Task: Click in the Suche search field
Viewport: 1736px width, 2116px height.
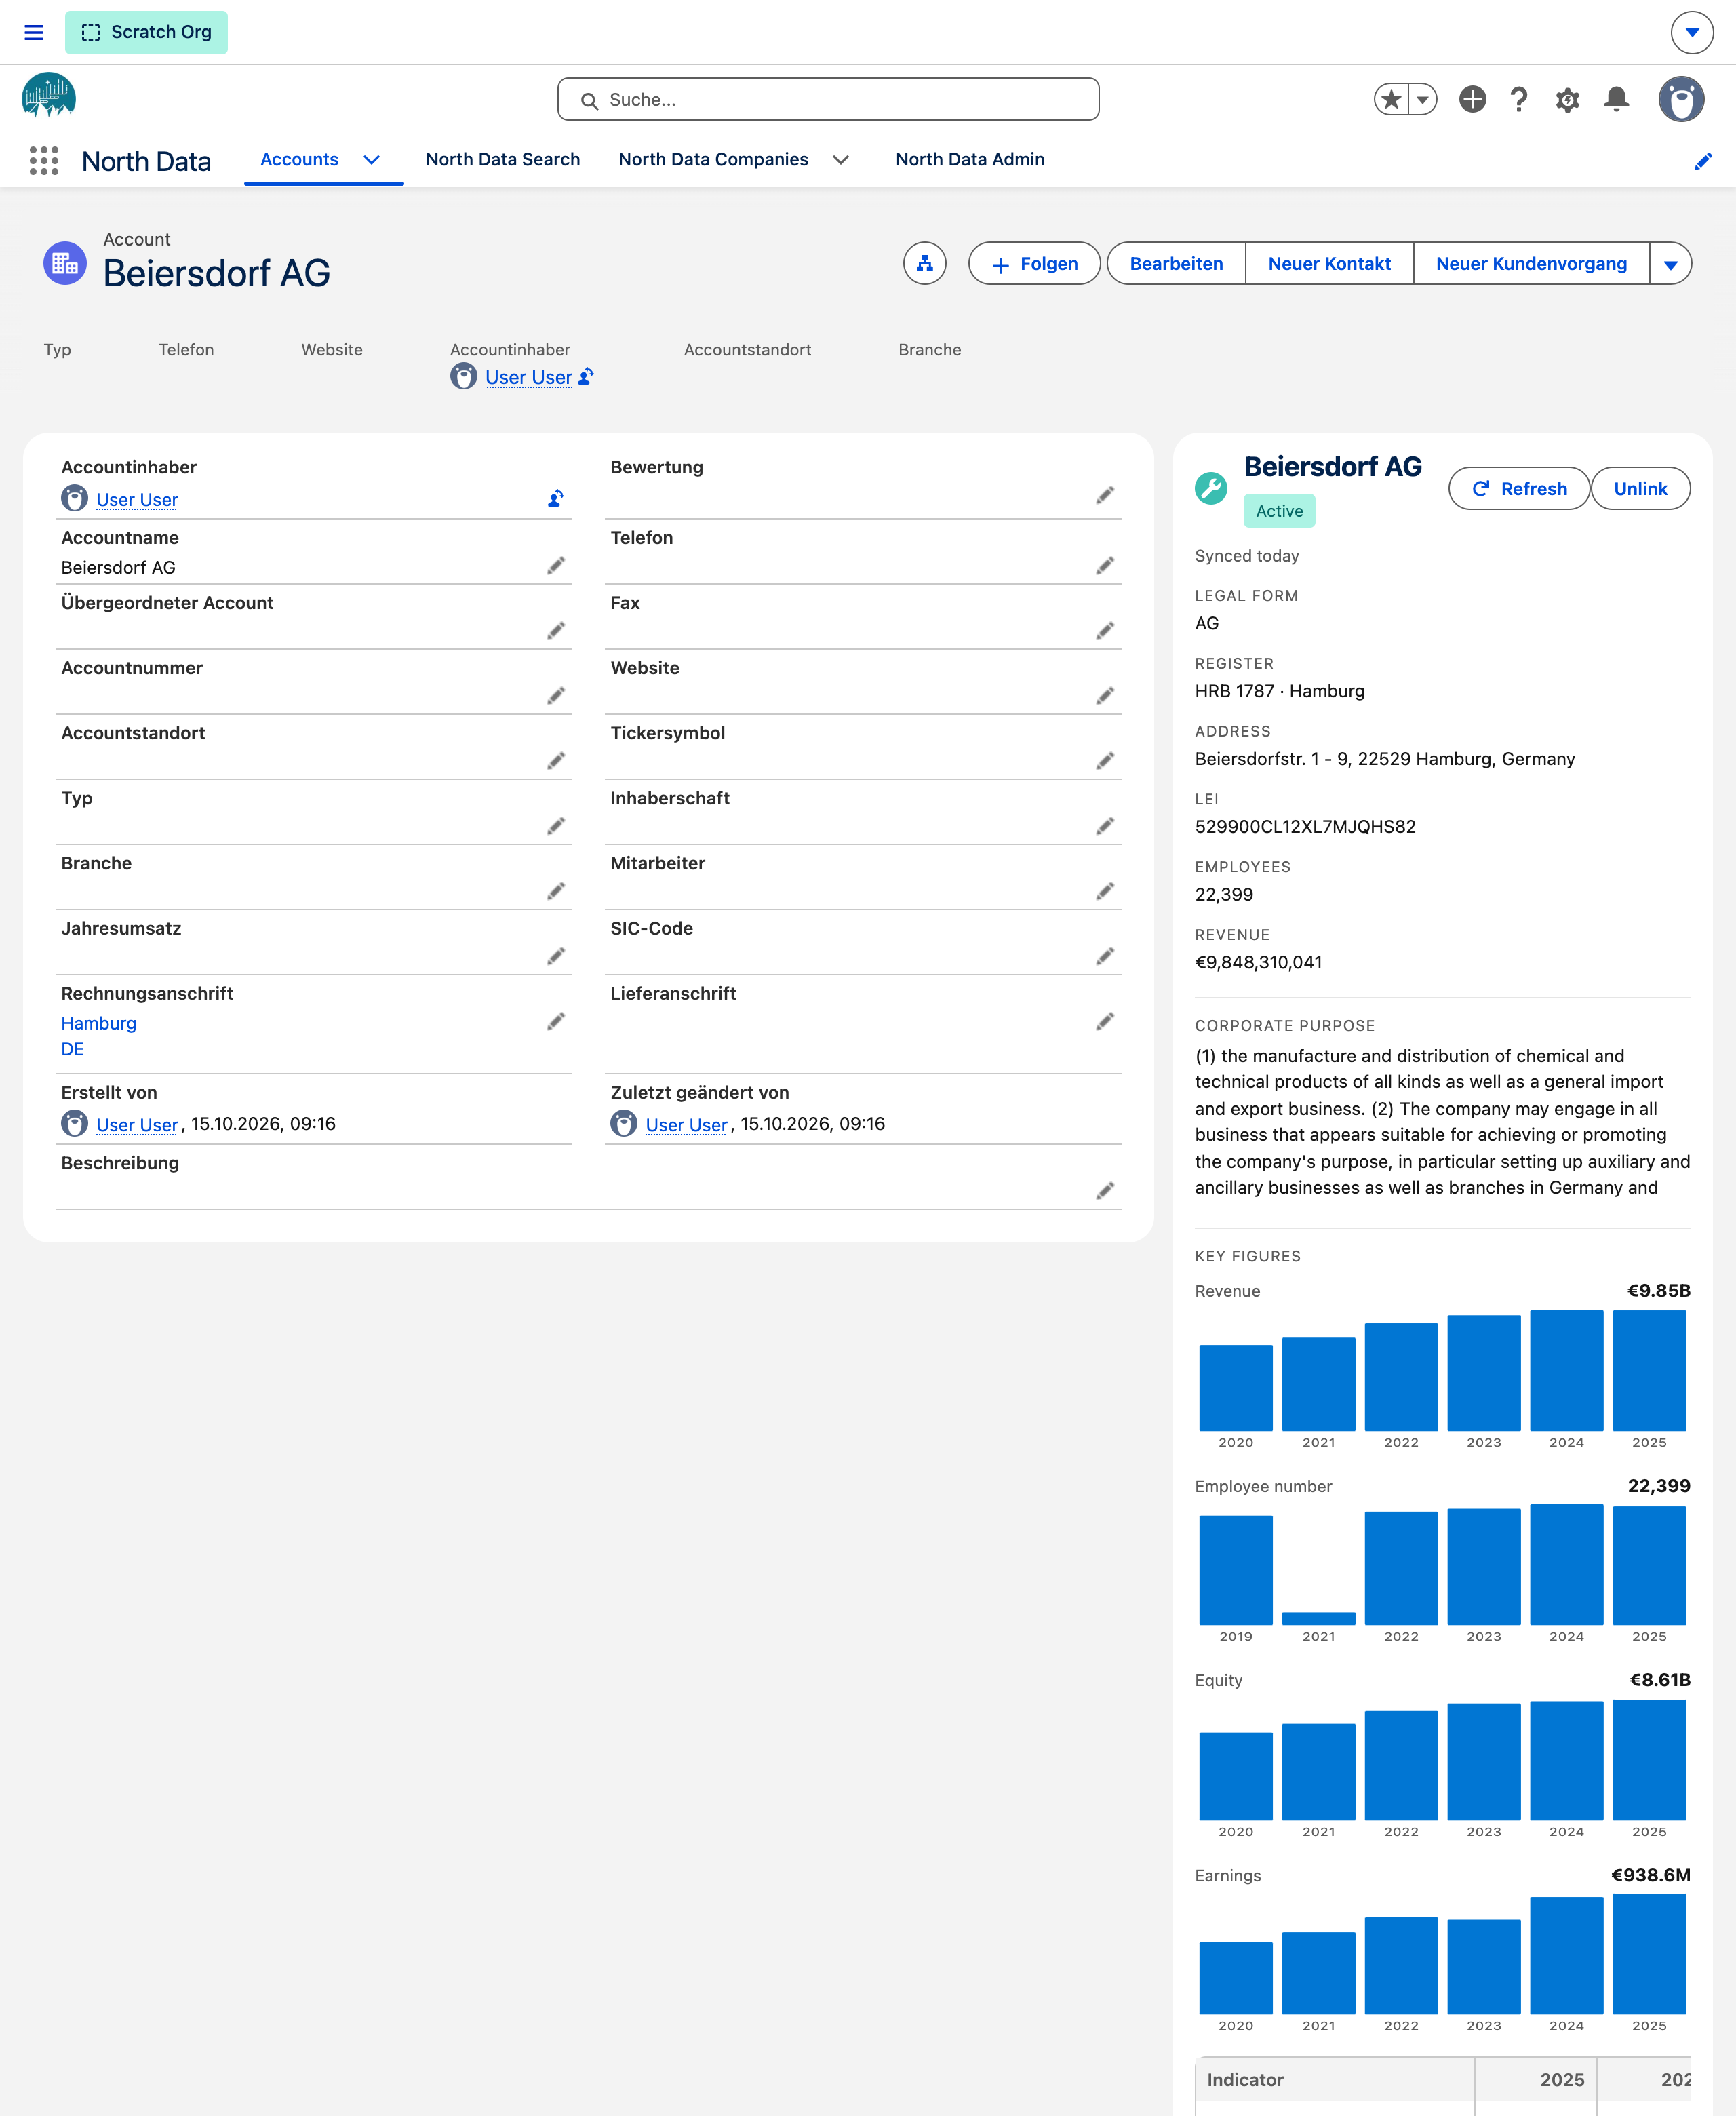Action: click(828, 100)
